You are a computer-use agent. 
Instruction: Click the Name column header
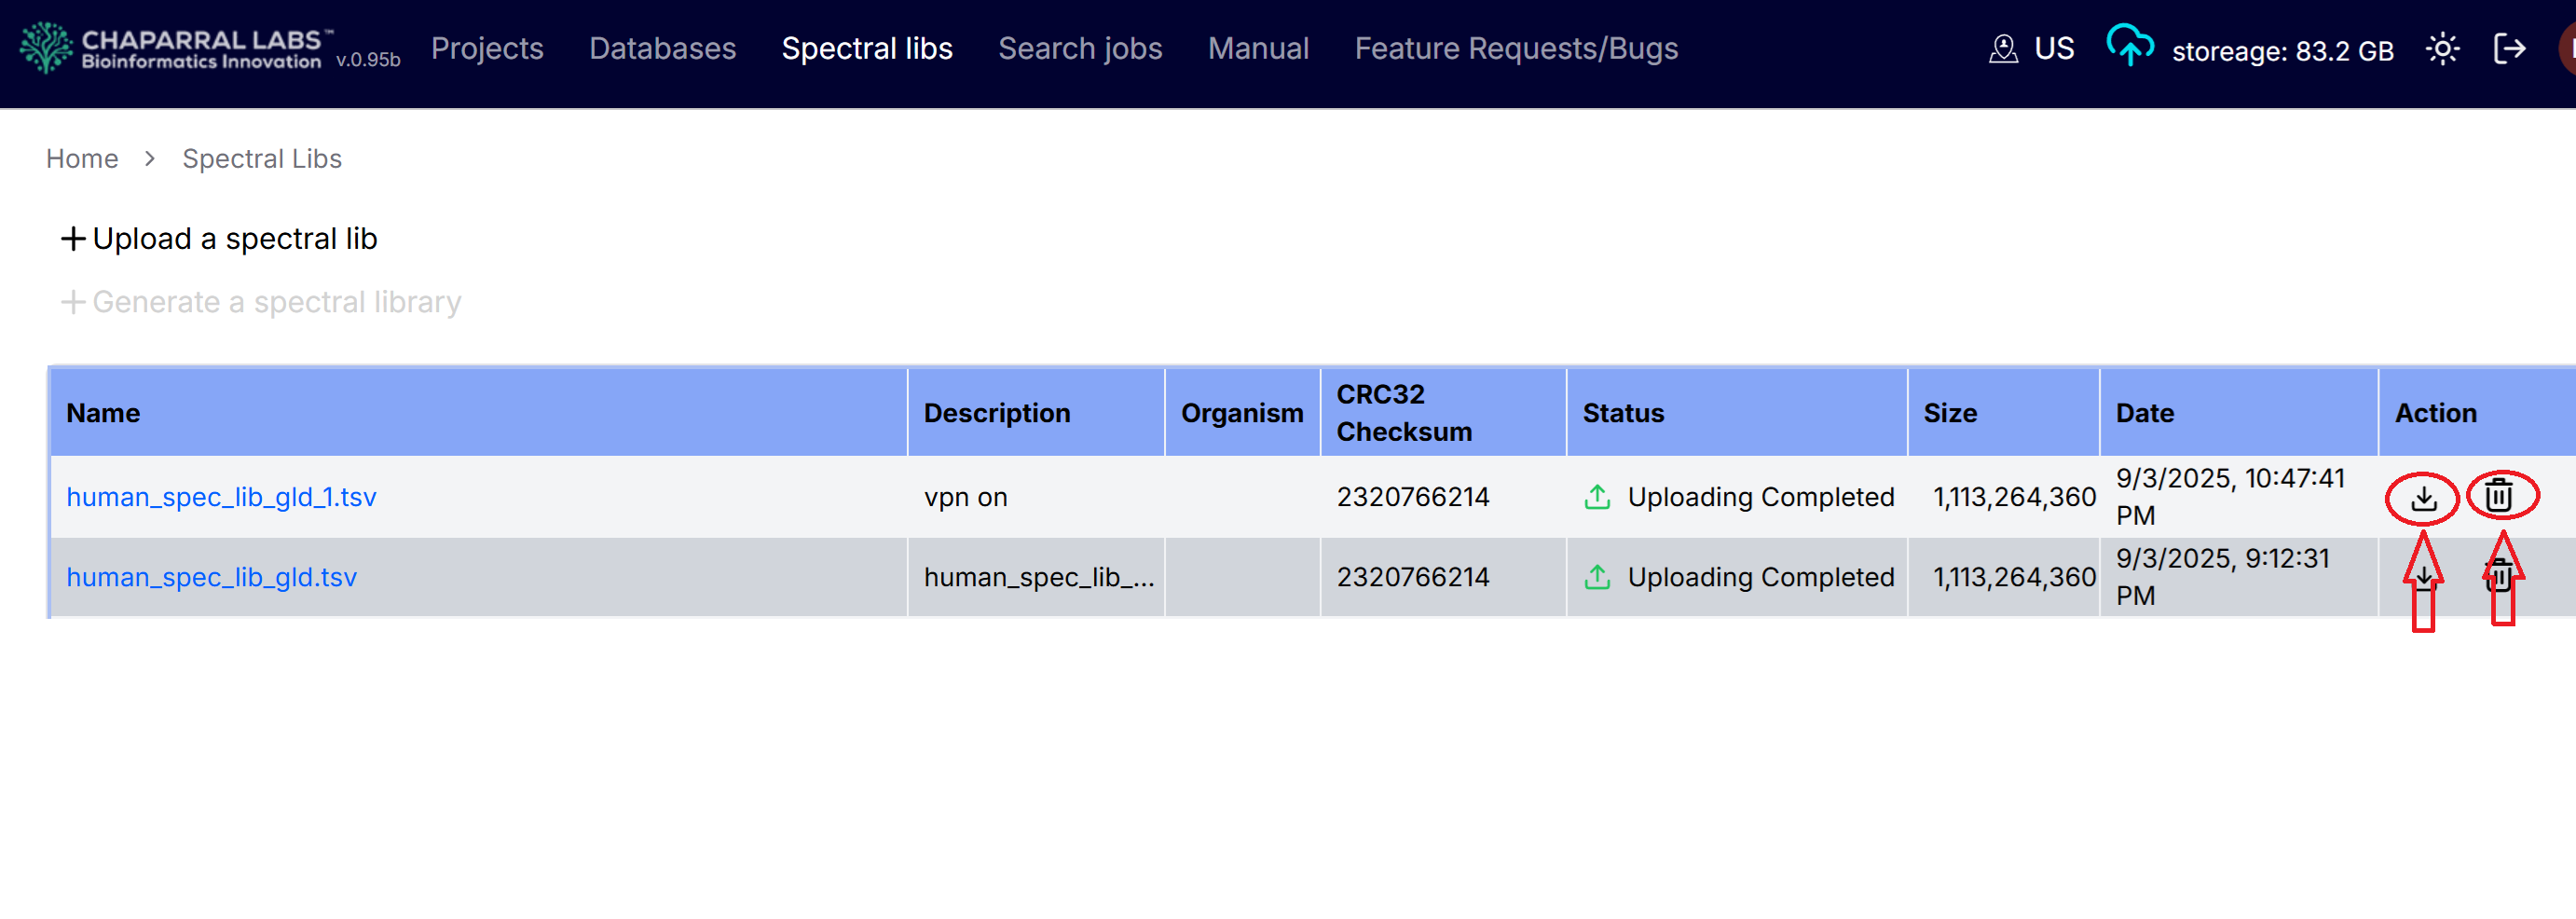pyautogui.click(x=103, y=413)
